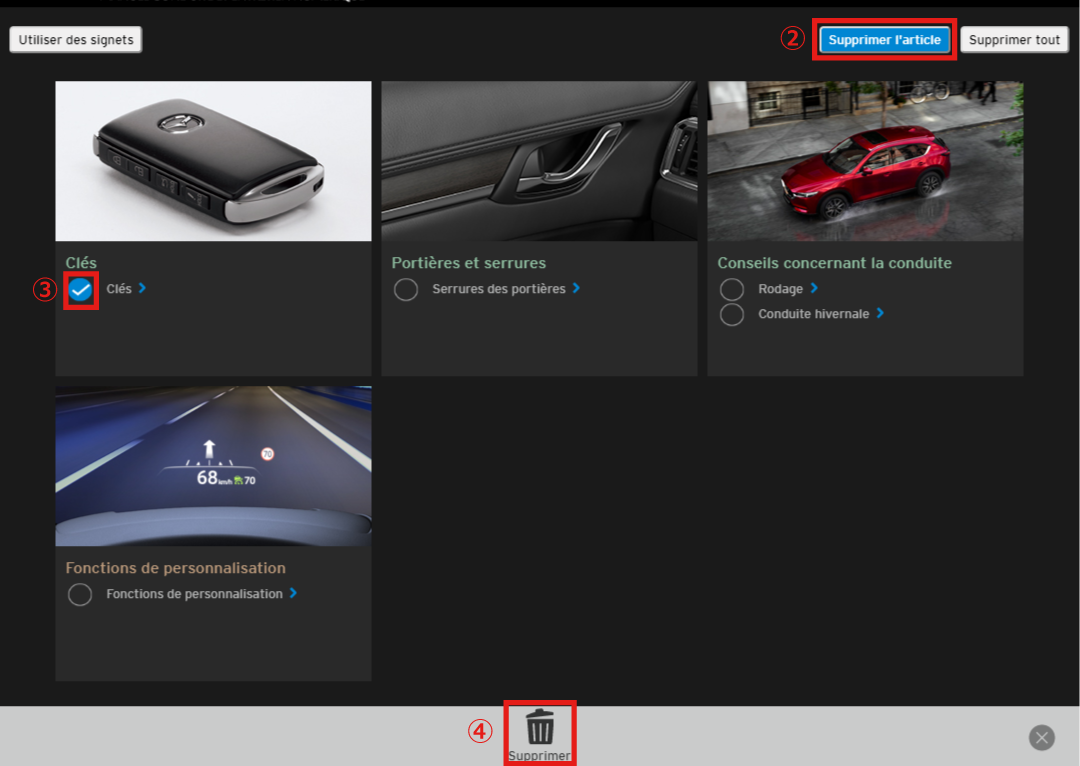Click the red car thumbnail image
The height and width of the screenshot is (766, 1080).
tap(865, 161)
